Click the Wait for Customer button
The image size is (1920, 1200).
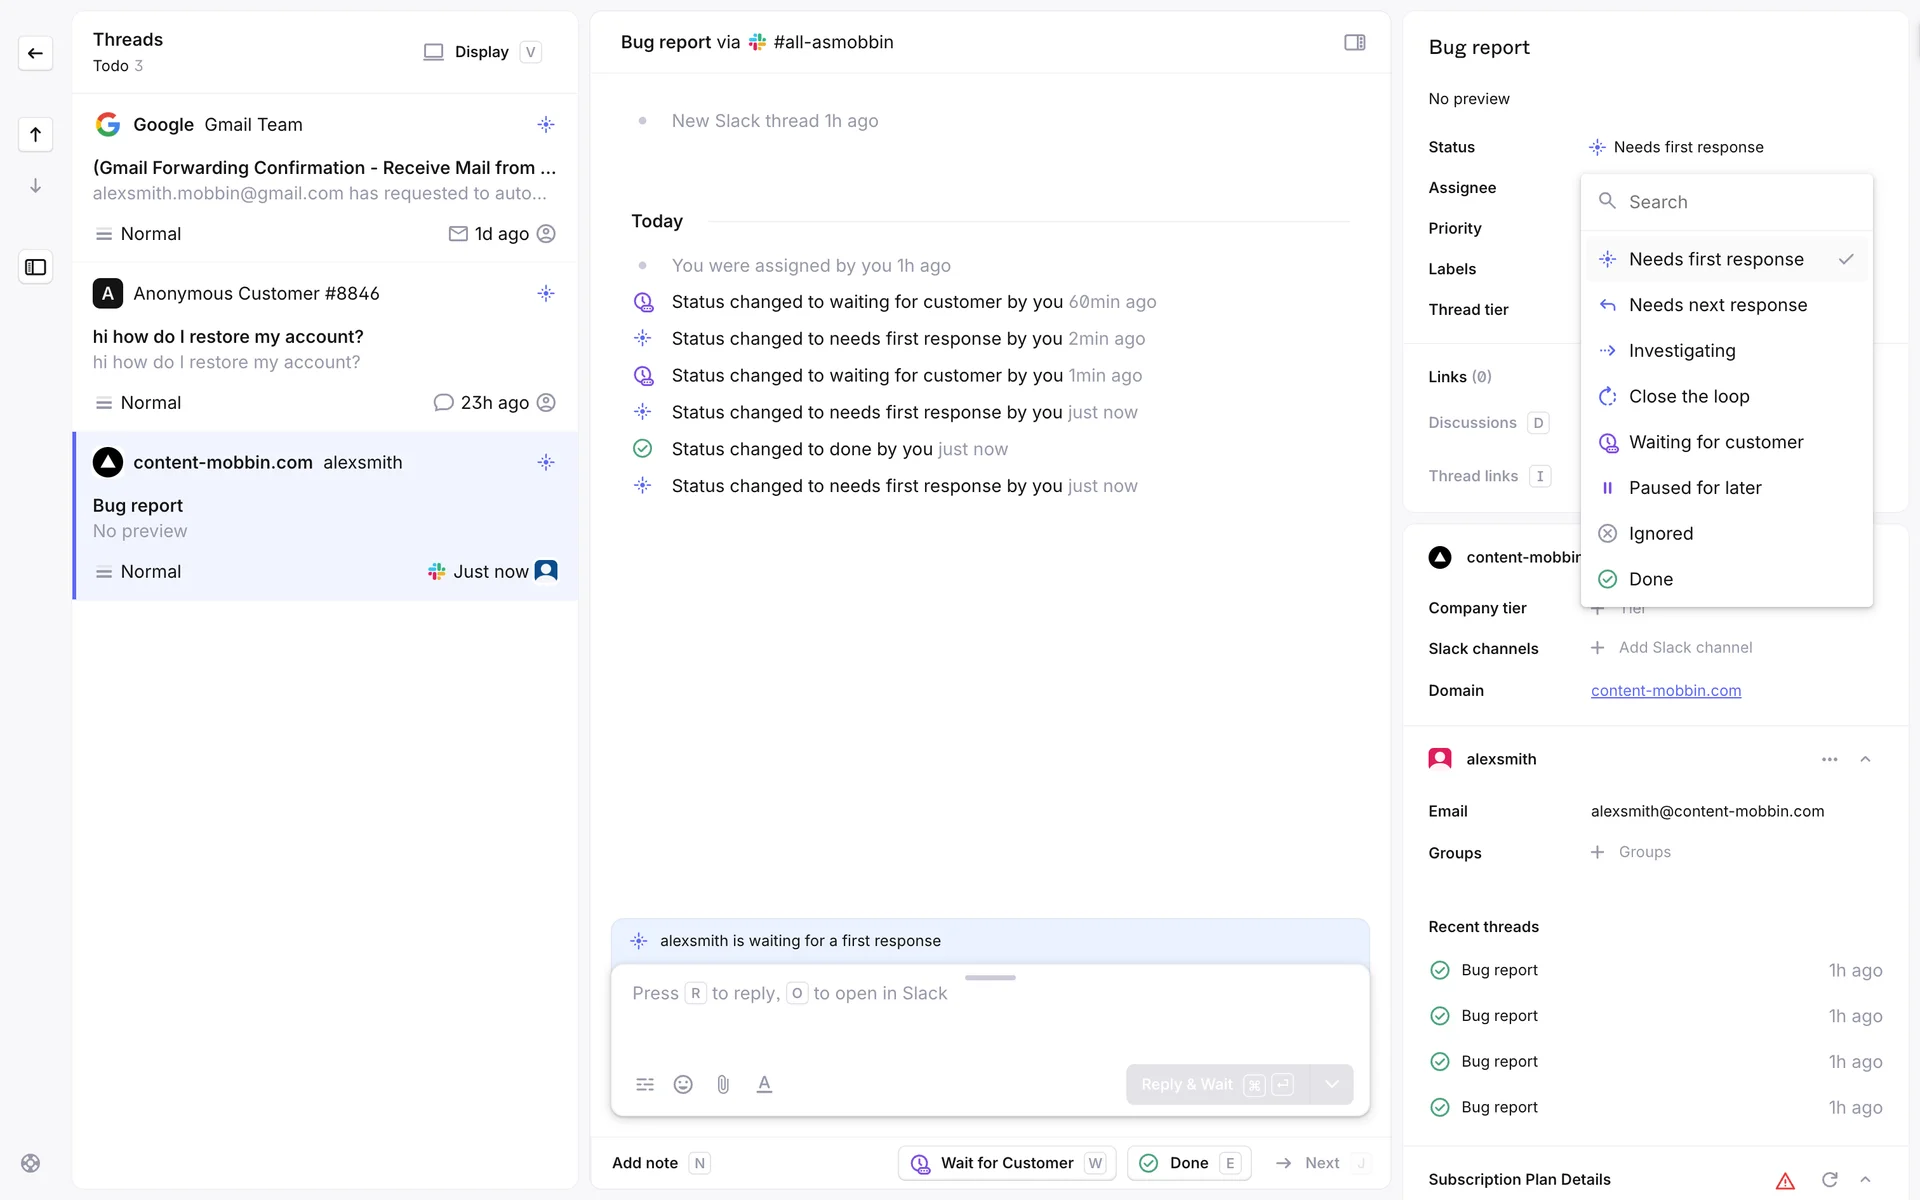click(x=1007, y=1163)
